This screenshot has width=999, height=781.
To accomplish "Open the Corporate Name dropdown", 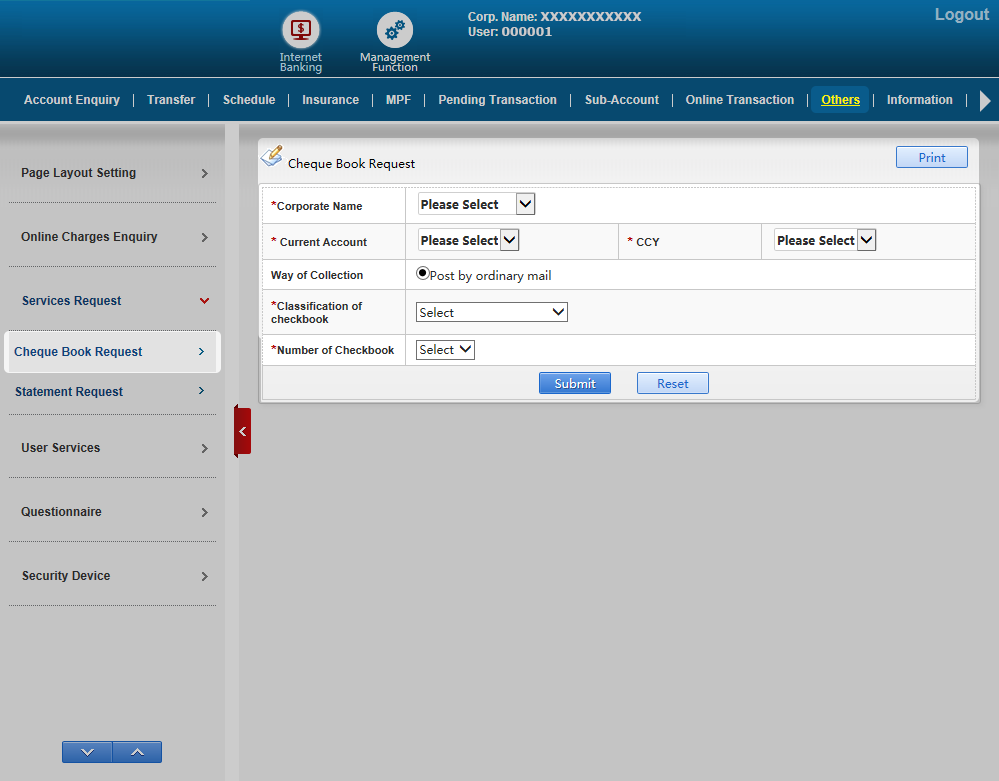I will 477,204.
